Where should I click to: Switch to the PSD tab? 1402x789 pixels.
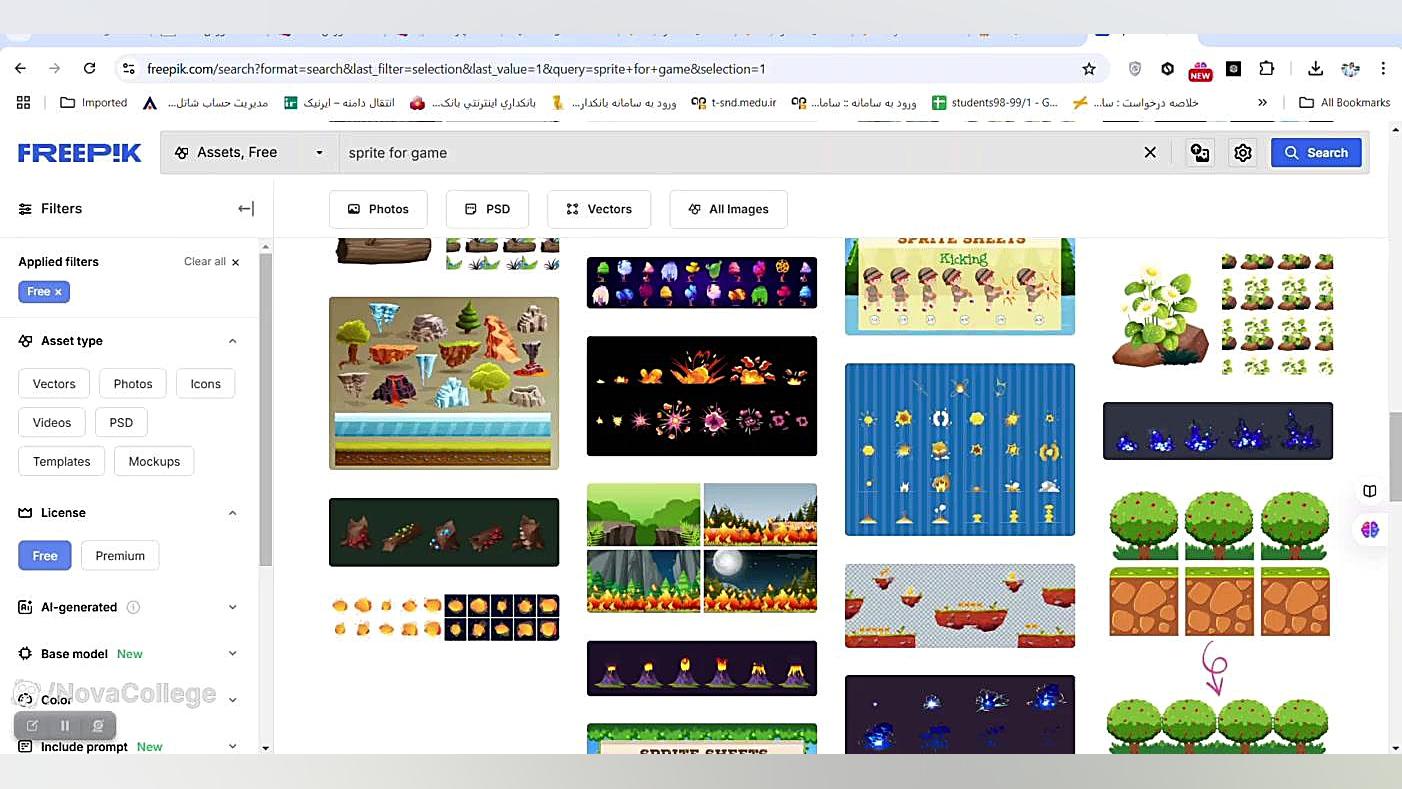click(488, 209)
